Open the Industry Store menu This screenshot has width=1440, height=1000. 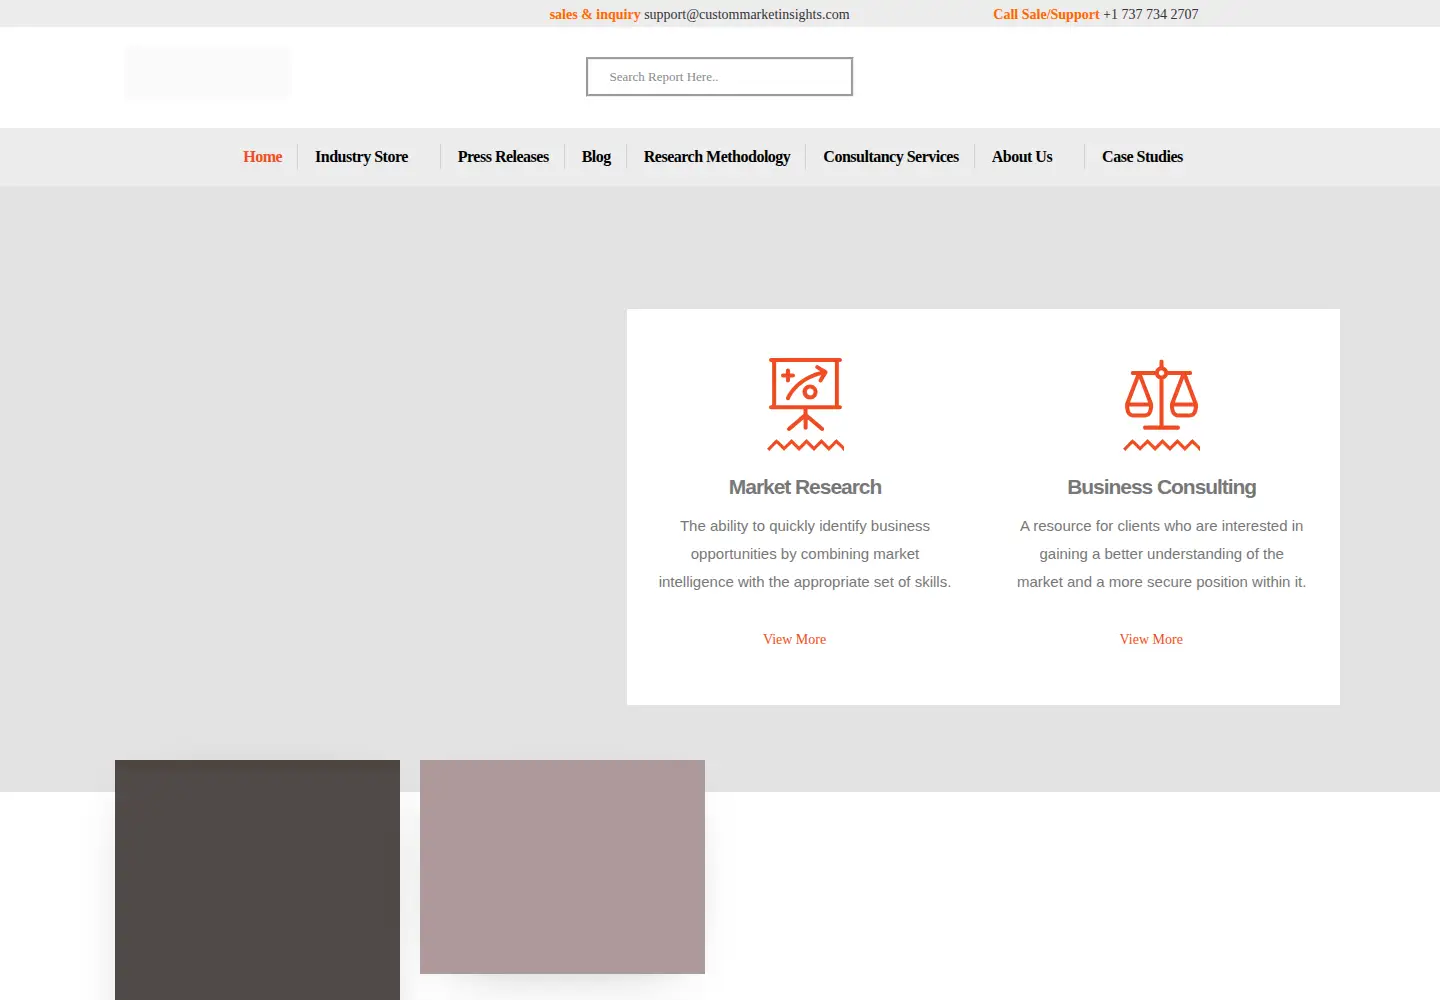point(361,157)
